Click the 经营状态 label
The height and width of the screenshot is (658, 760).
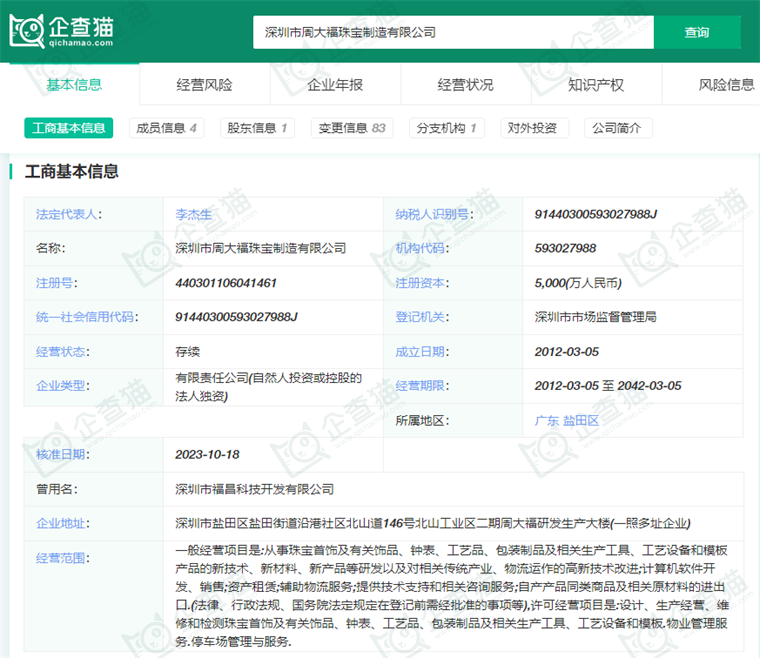pyautogui.click(x=63, y=352)
